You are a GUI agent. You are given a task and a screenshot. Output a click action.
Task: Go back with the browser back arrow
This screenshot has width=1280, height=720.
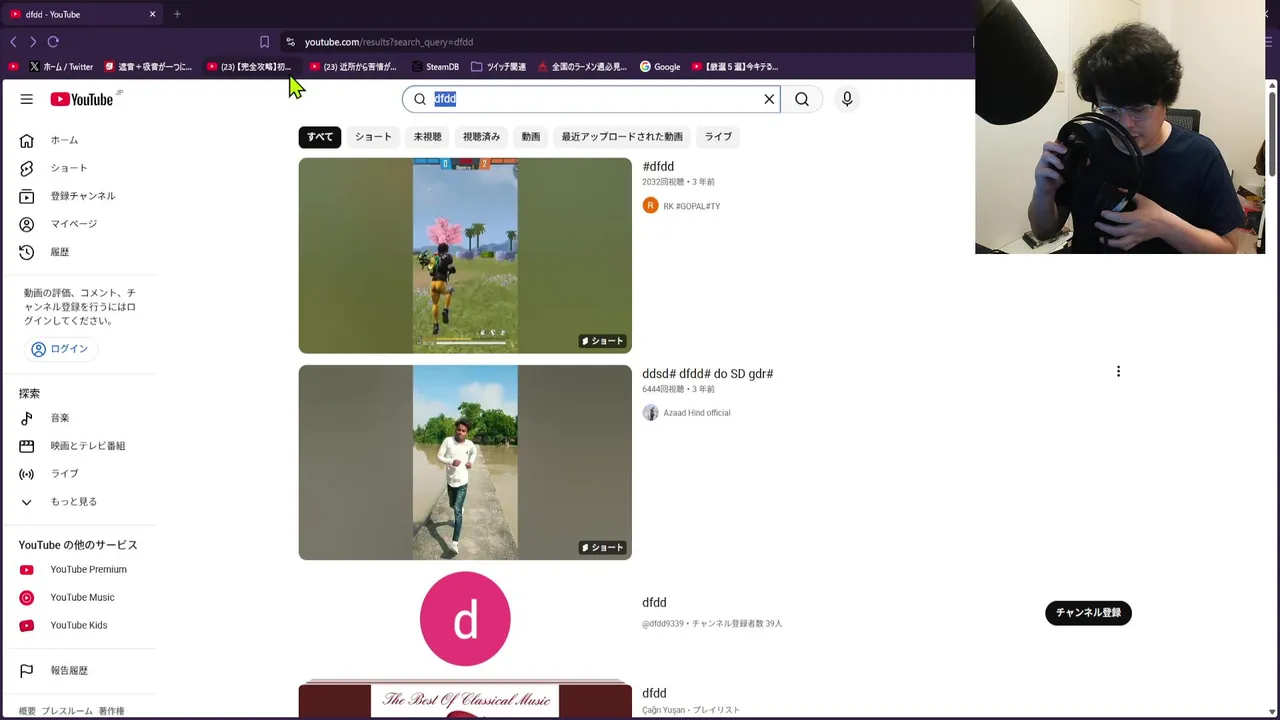point(13,42)
